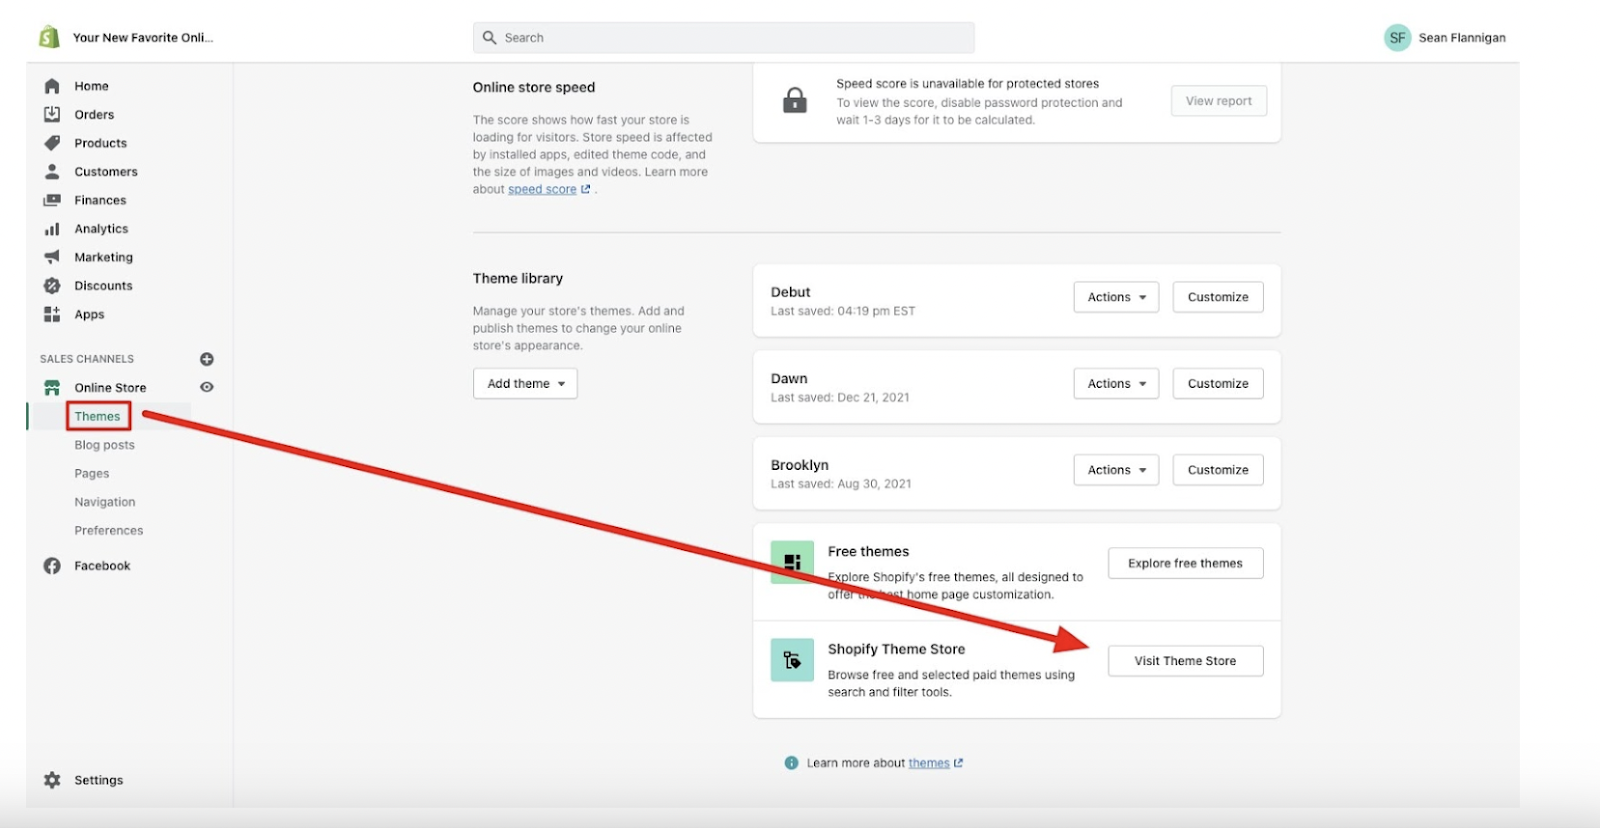Screen dimensions: 1600x829
Task: Click the Finances icon in sidebar
Action: (52, 200)
